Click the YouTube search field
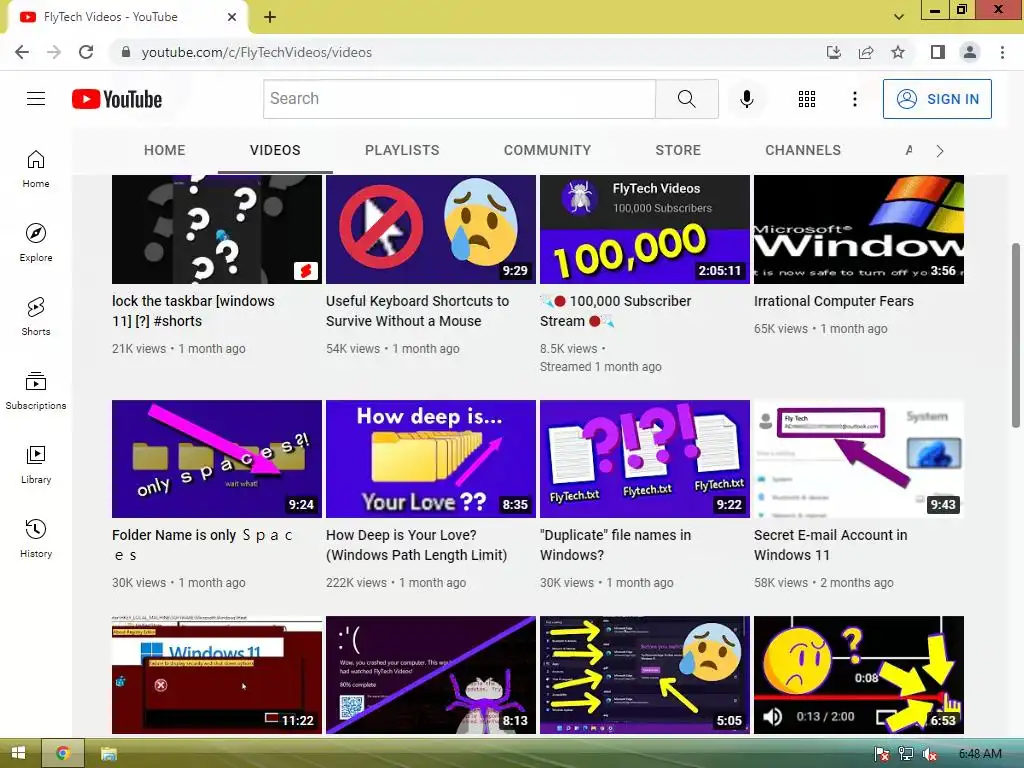The height and width of the screenshot is (768, 1024). (459, 99)
